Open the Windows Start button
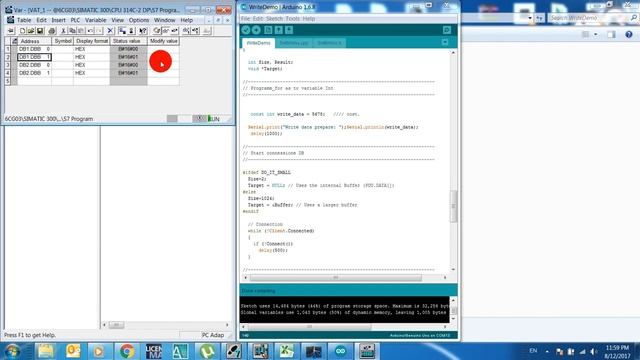 pos(13,351)
